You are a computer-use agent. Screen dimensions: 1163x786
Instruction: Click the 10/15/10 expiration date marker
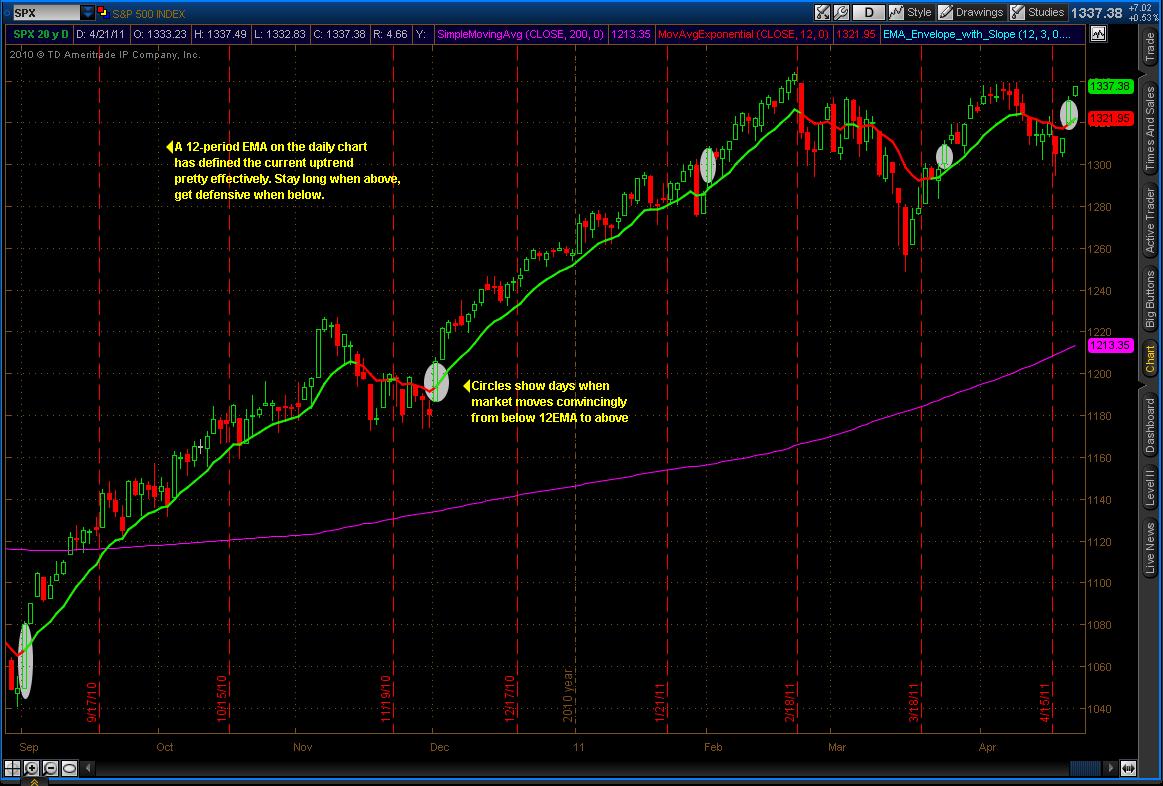[x=221, y=698]
